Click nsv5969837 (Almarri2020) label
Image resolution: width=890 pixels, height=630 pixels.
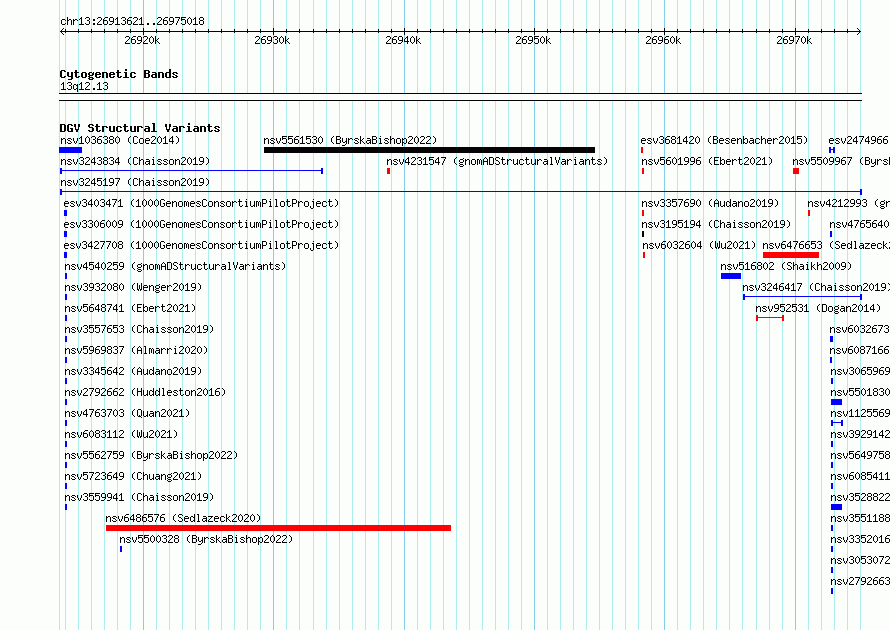136,350
